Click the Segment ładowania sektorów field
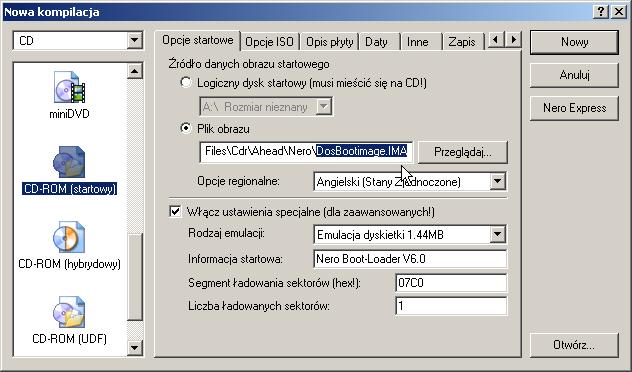Screen dimensions: 632x372 (451, 283)
